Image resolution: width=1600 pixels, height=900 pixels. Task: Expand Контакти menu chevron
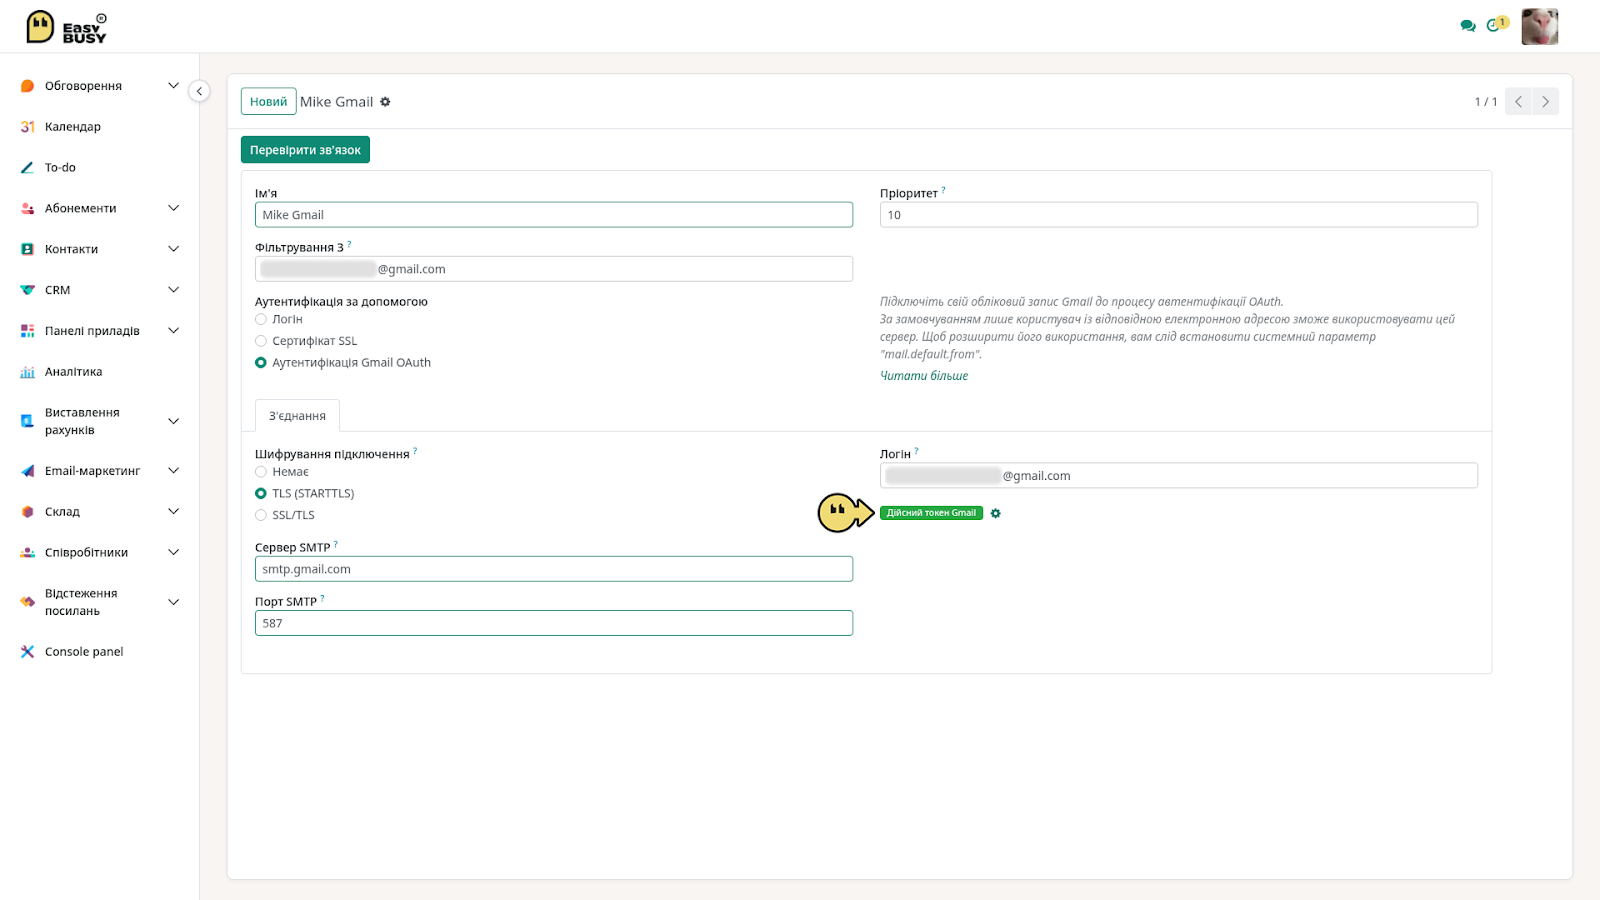[173, 249]
